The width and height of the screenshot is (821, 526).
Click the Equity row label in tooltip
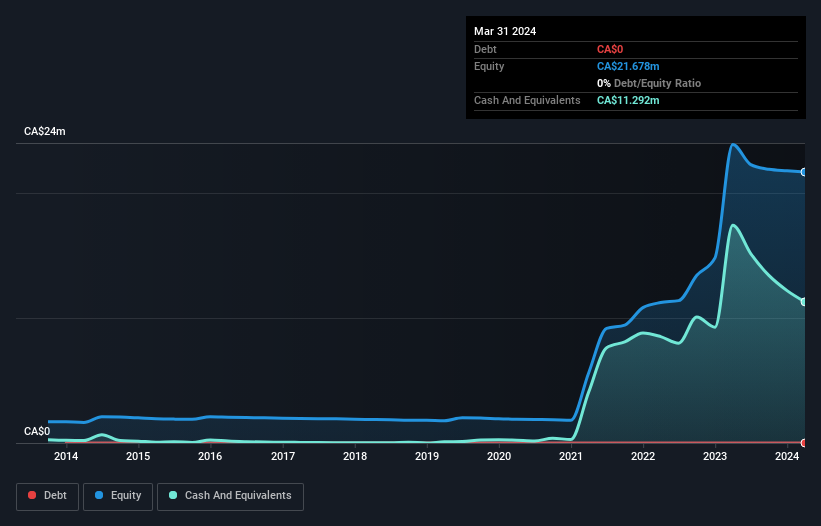[489, 66]
